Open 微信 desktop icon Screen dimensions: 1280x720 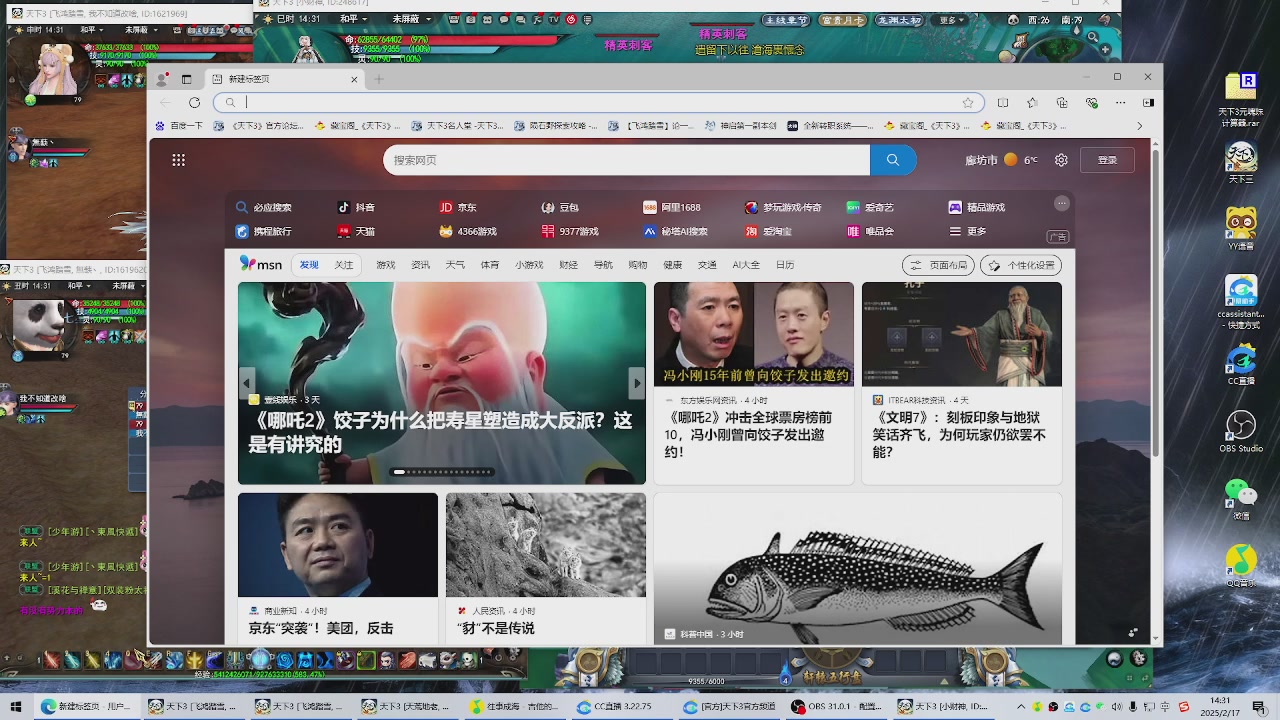point(1241,498)
